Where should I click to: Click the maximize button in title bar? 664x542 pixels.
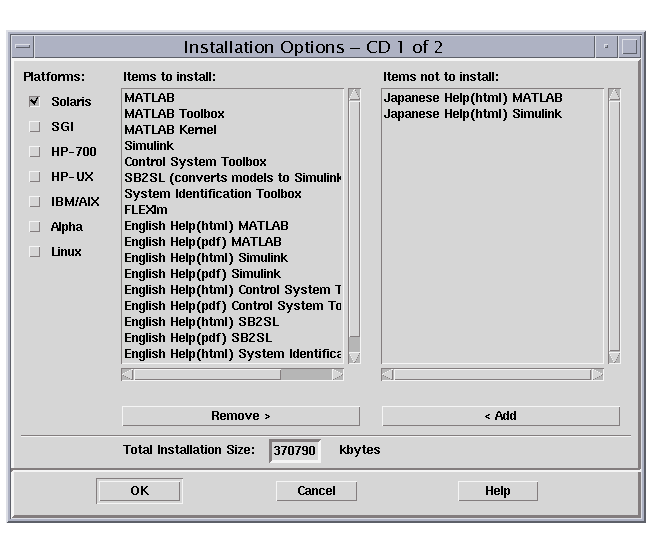(x=629, y=47)
